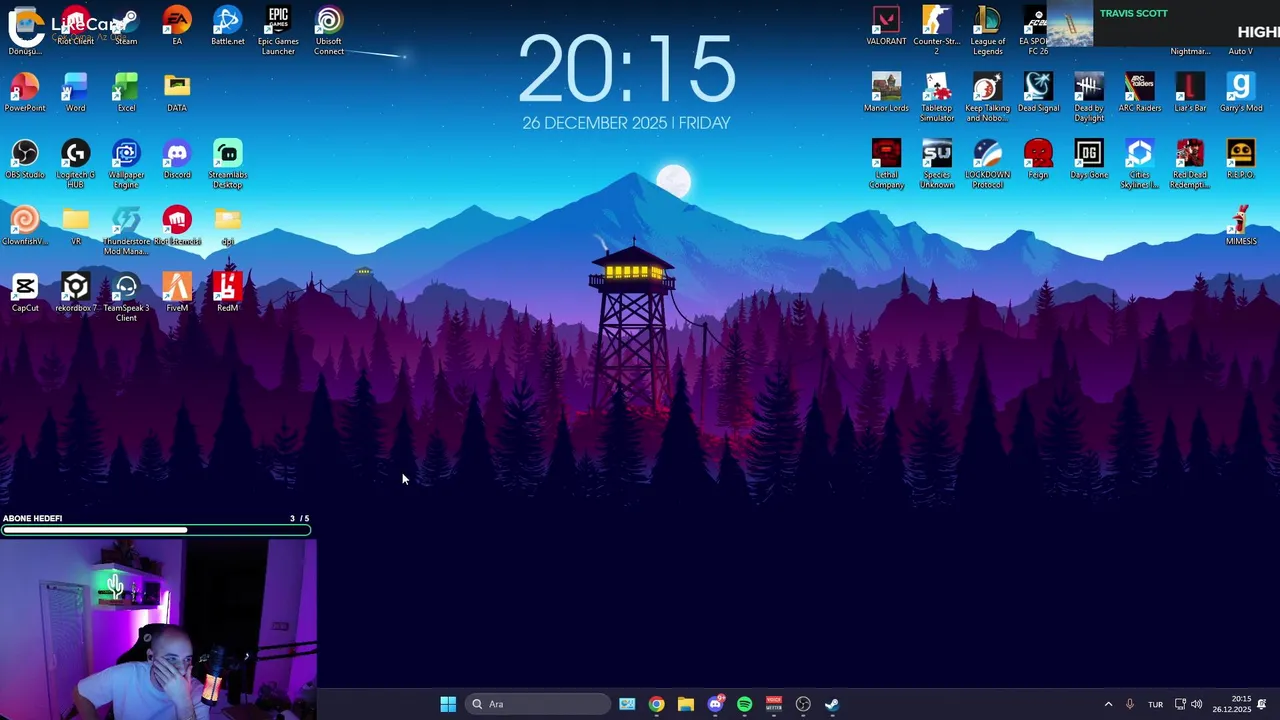Image resolution: width=1280 pixels, height=720 pixels.
Task: Select Logitech G HUB shortcut
Action: click(76, 164)
